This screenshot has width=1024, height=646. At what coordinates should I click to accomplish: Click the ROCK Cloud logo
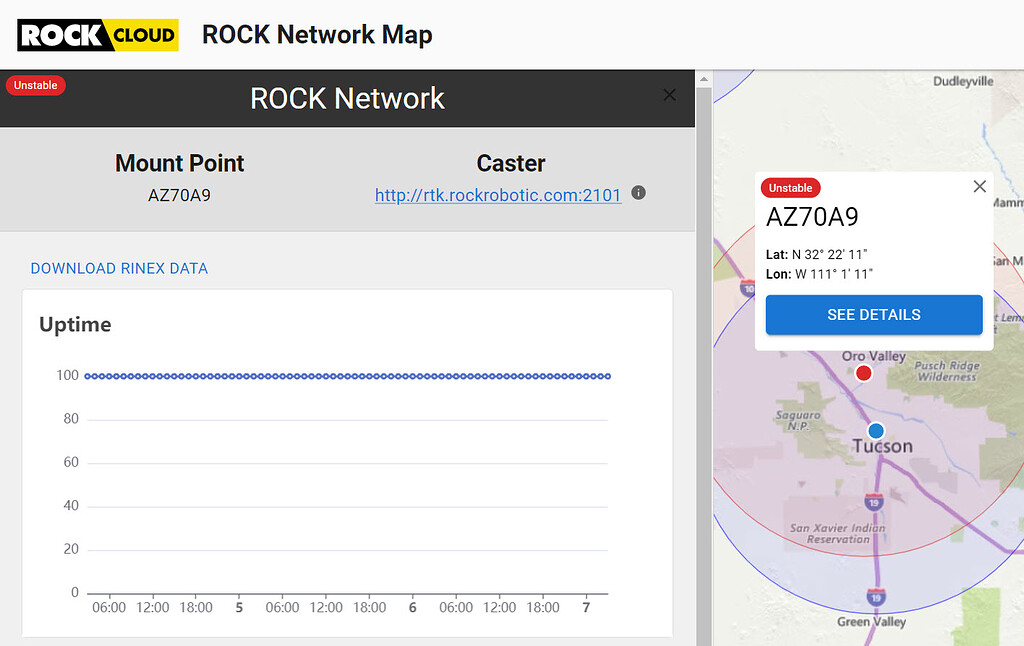(98, 35)
